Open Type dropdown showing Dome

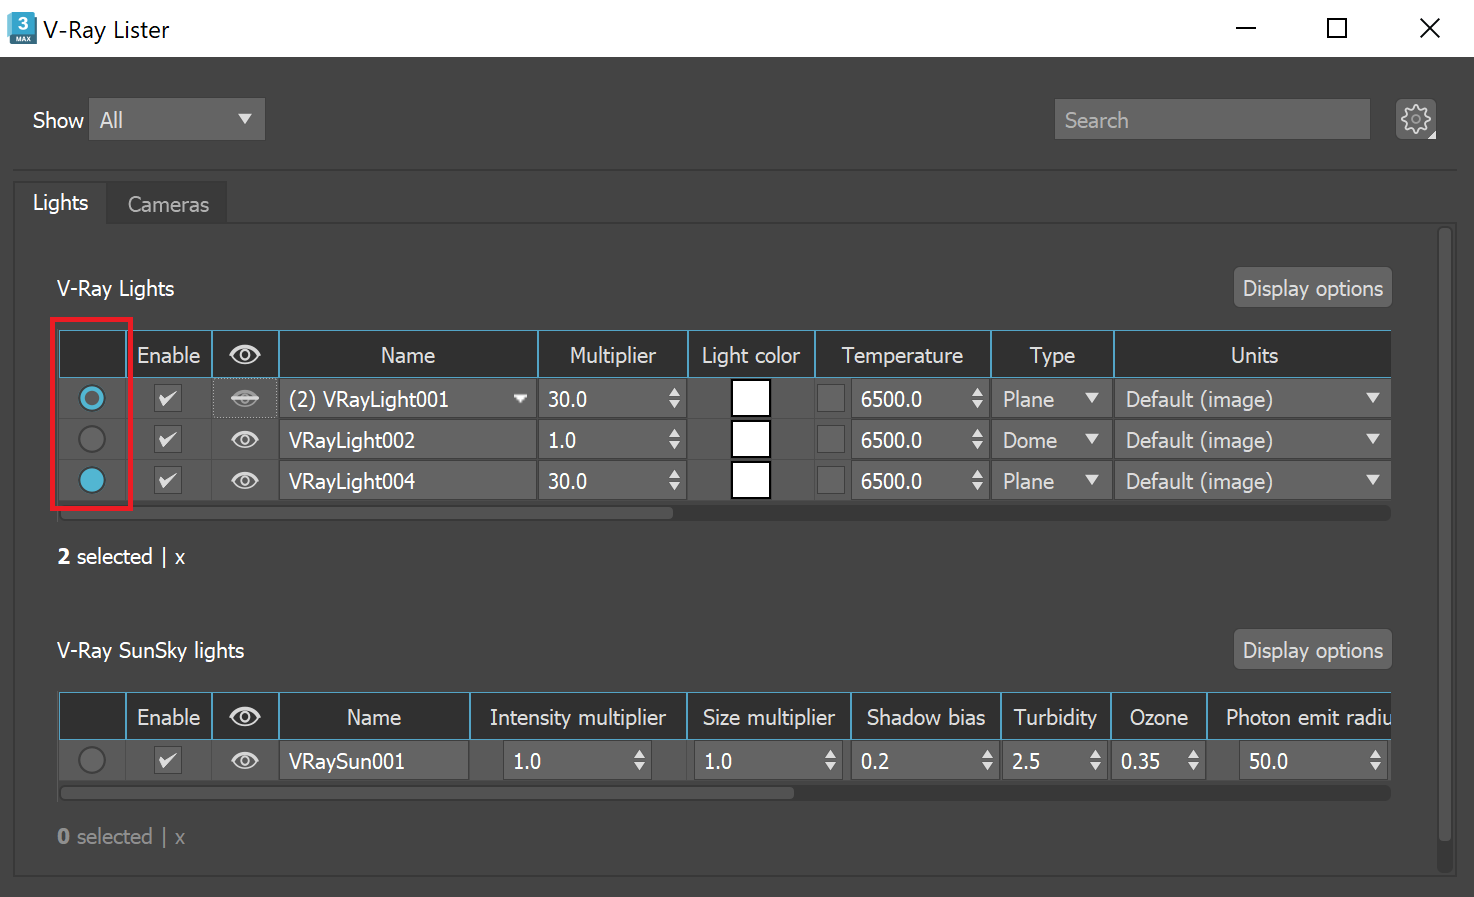pyautogui.click(x=1052, y=440)
